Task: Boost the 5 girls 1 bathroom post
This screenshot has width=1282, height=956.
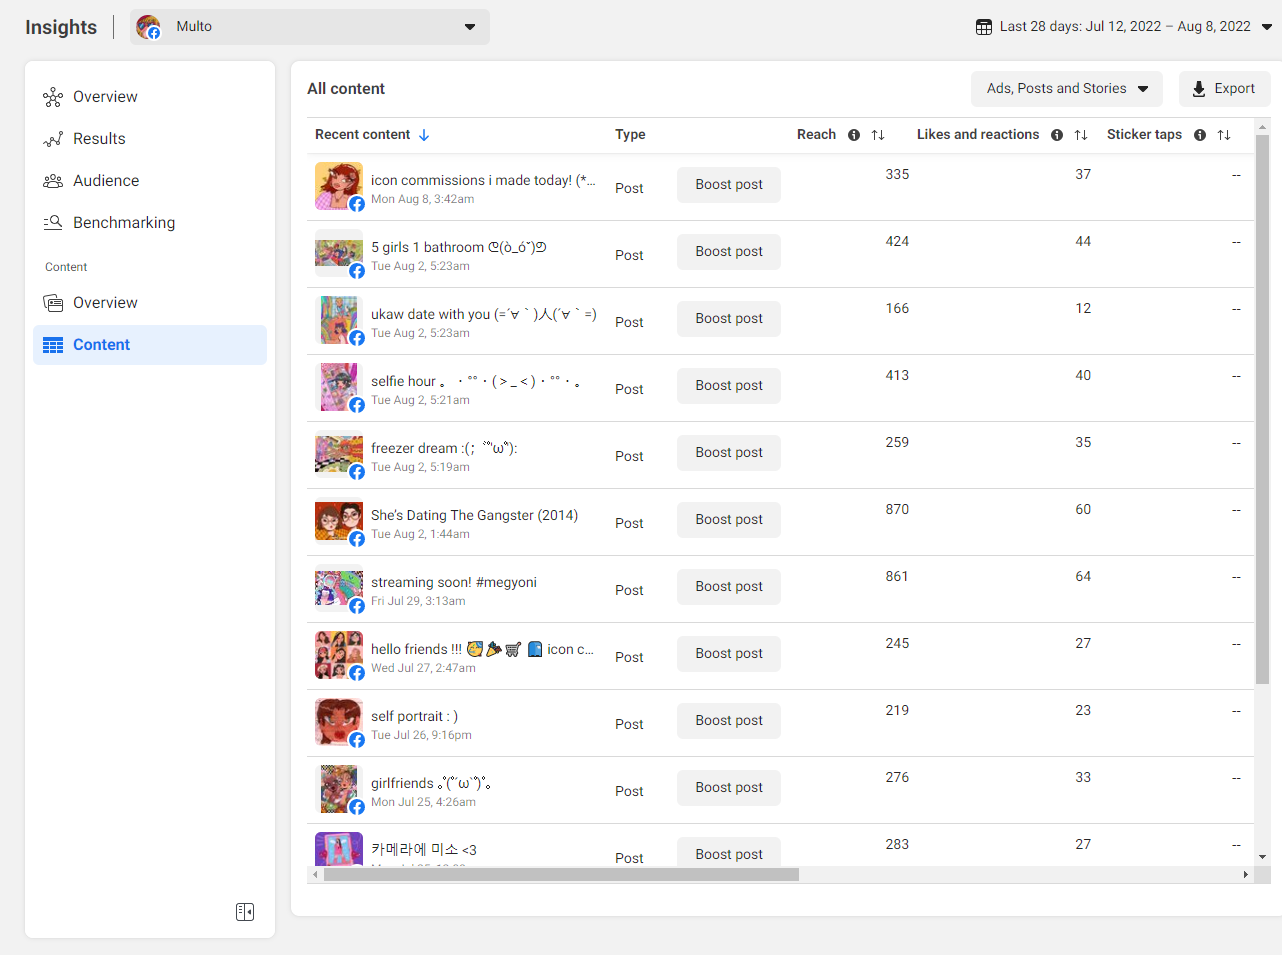Action: pyautogui.click(x=729, y=252)
